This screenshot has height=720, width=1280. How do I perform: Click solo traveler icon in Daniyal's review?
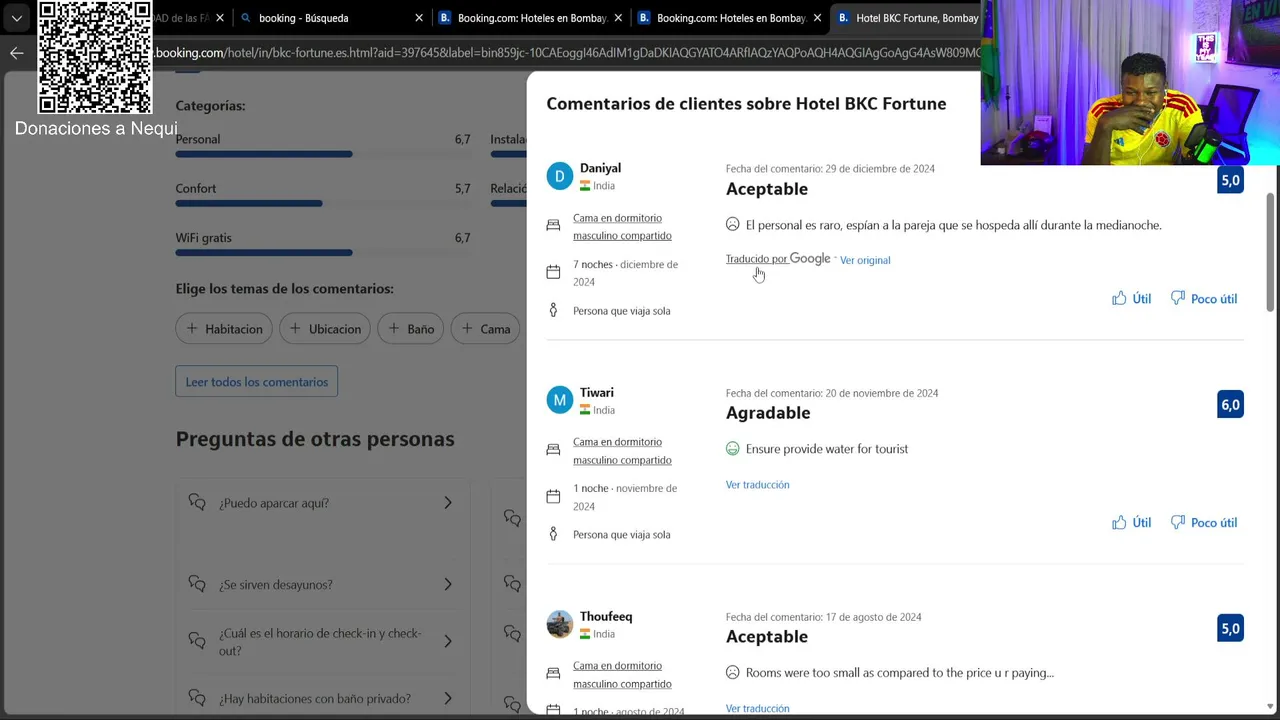[553, 310]
